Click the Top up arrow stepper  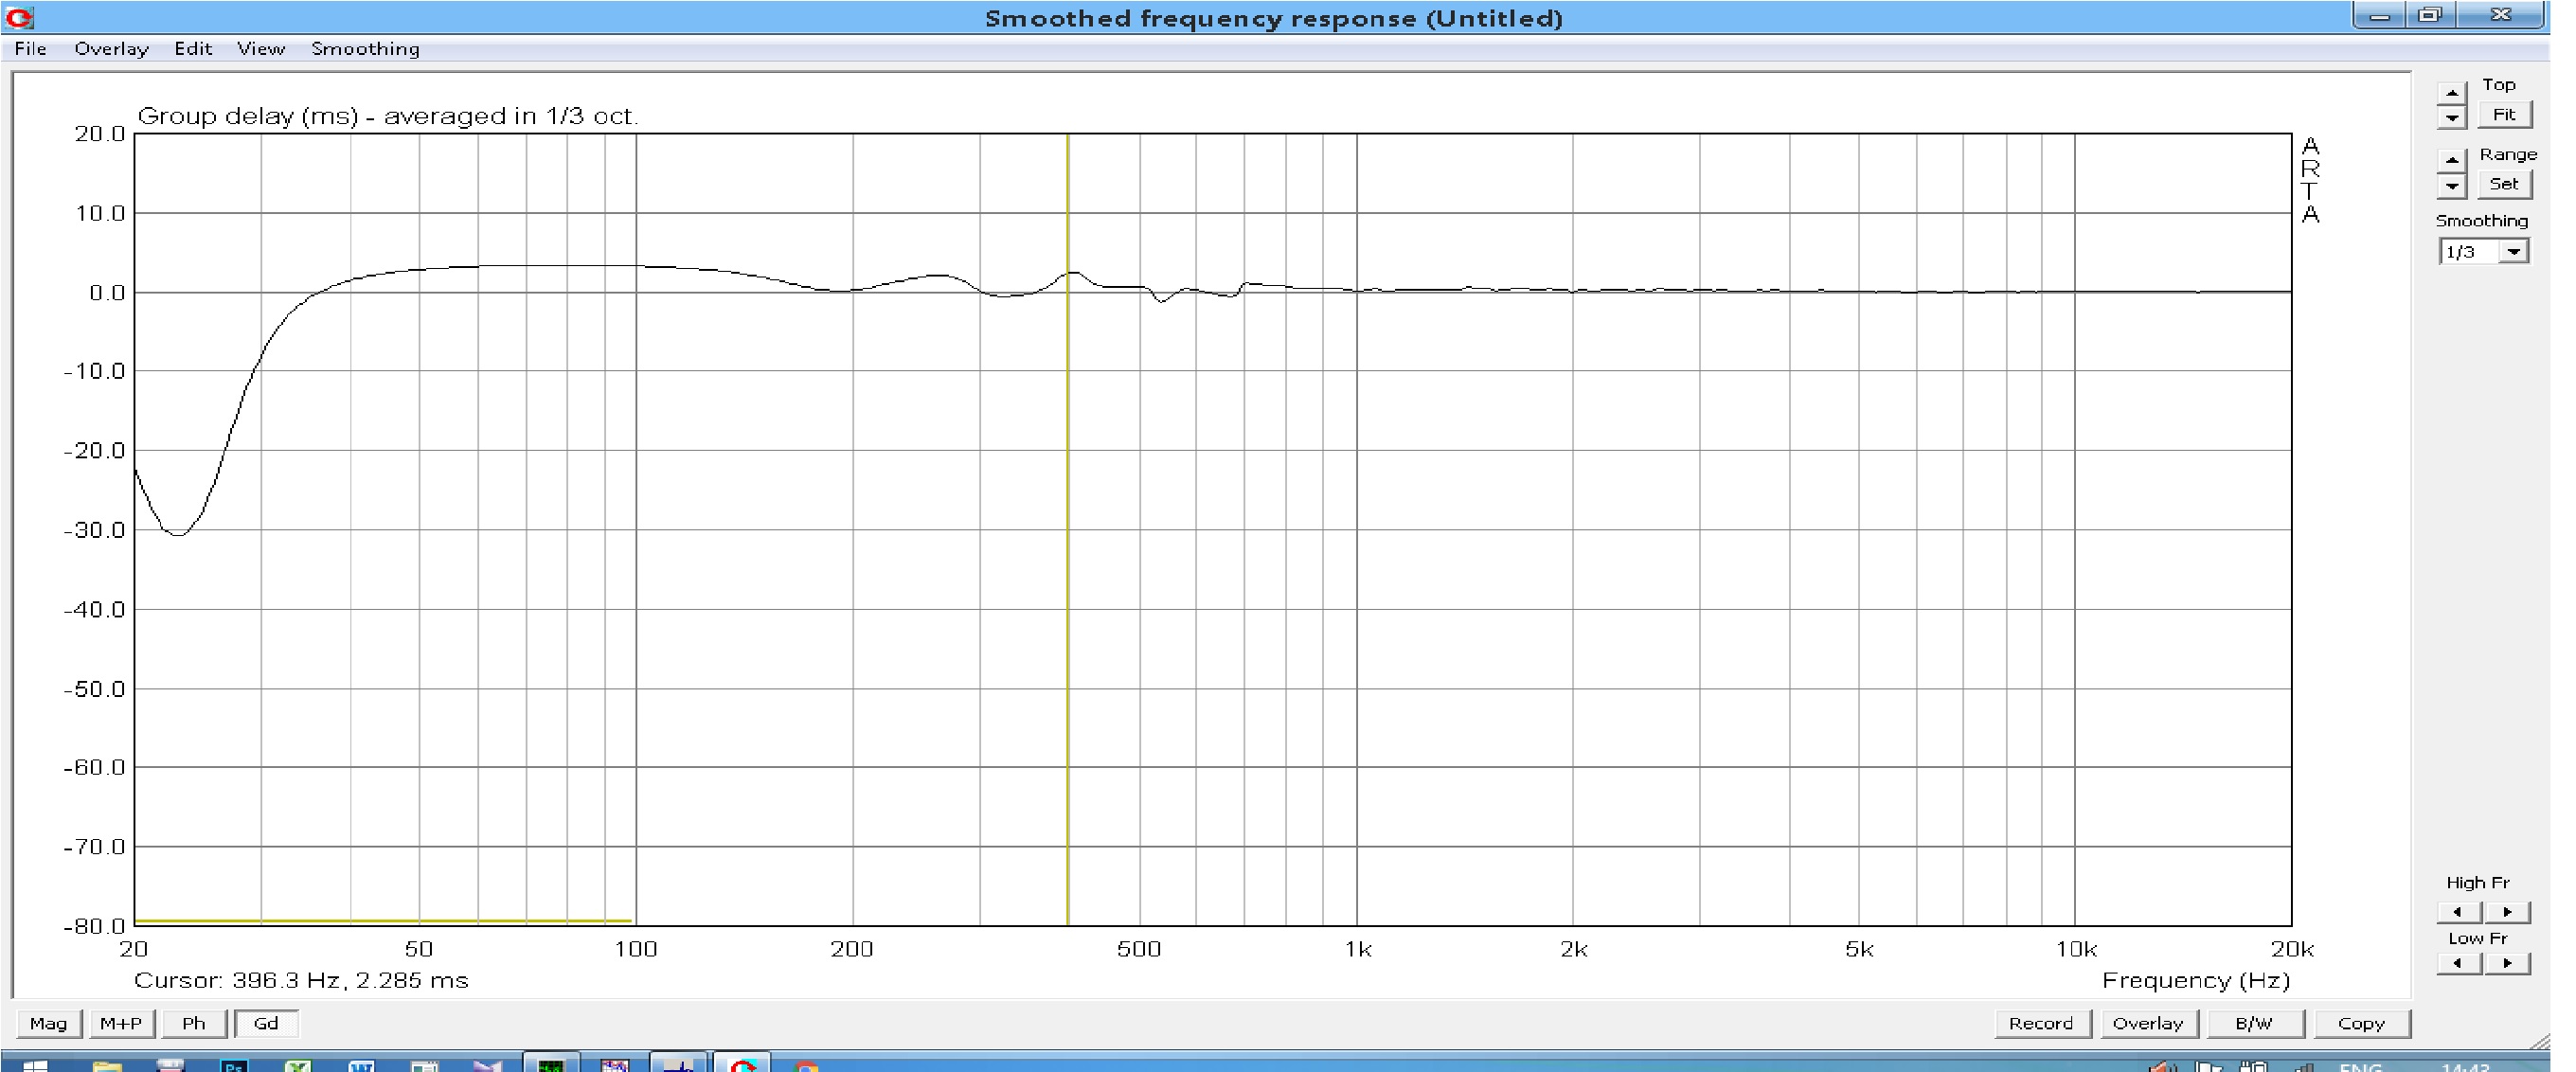point(2451,93)
